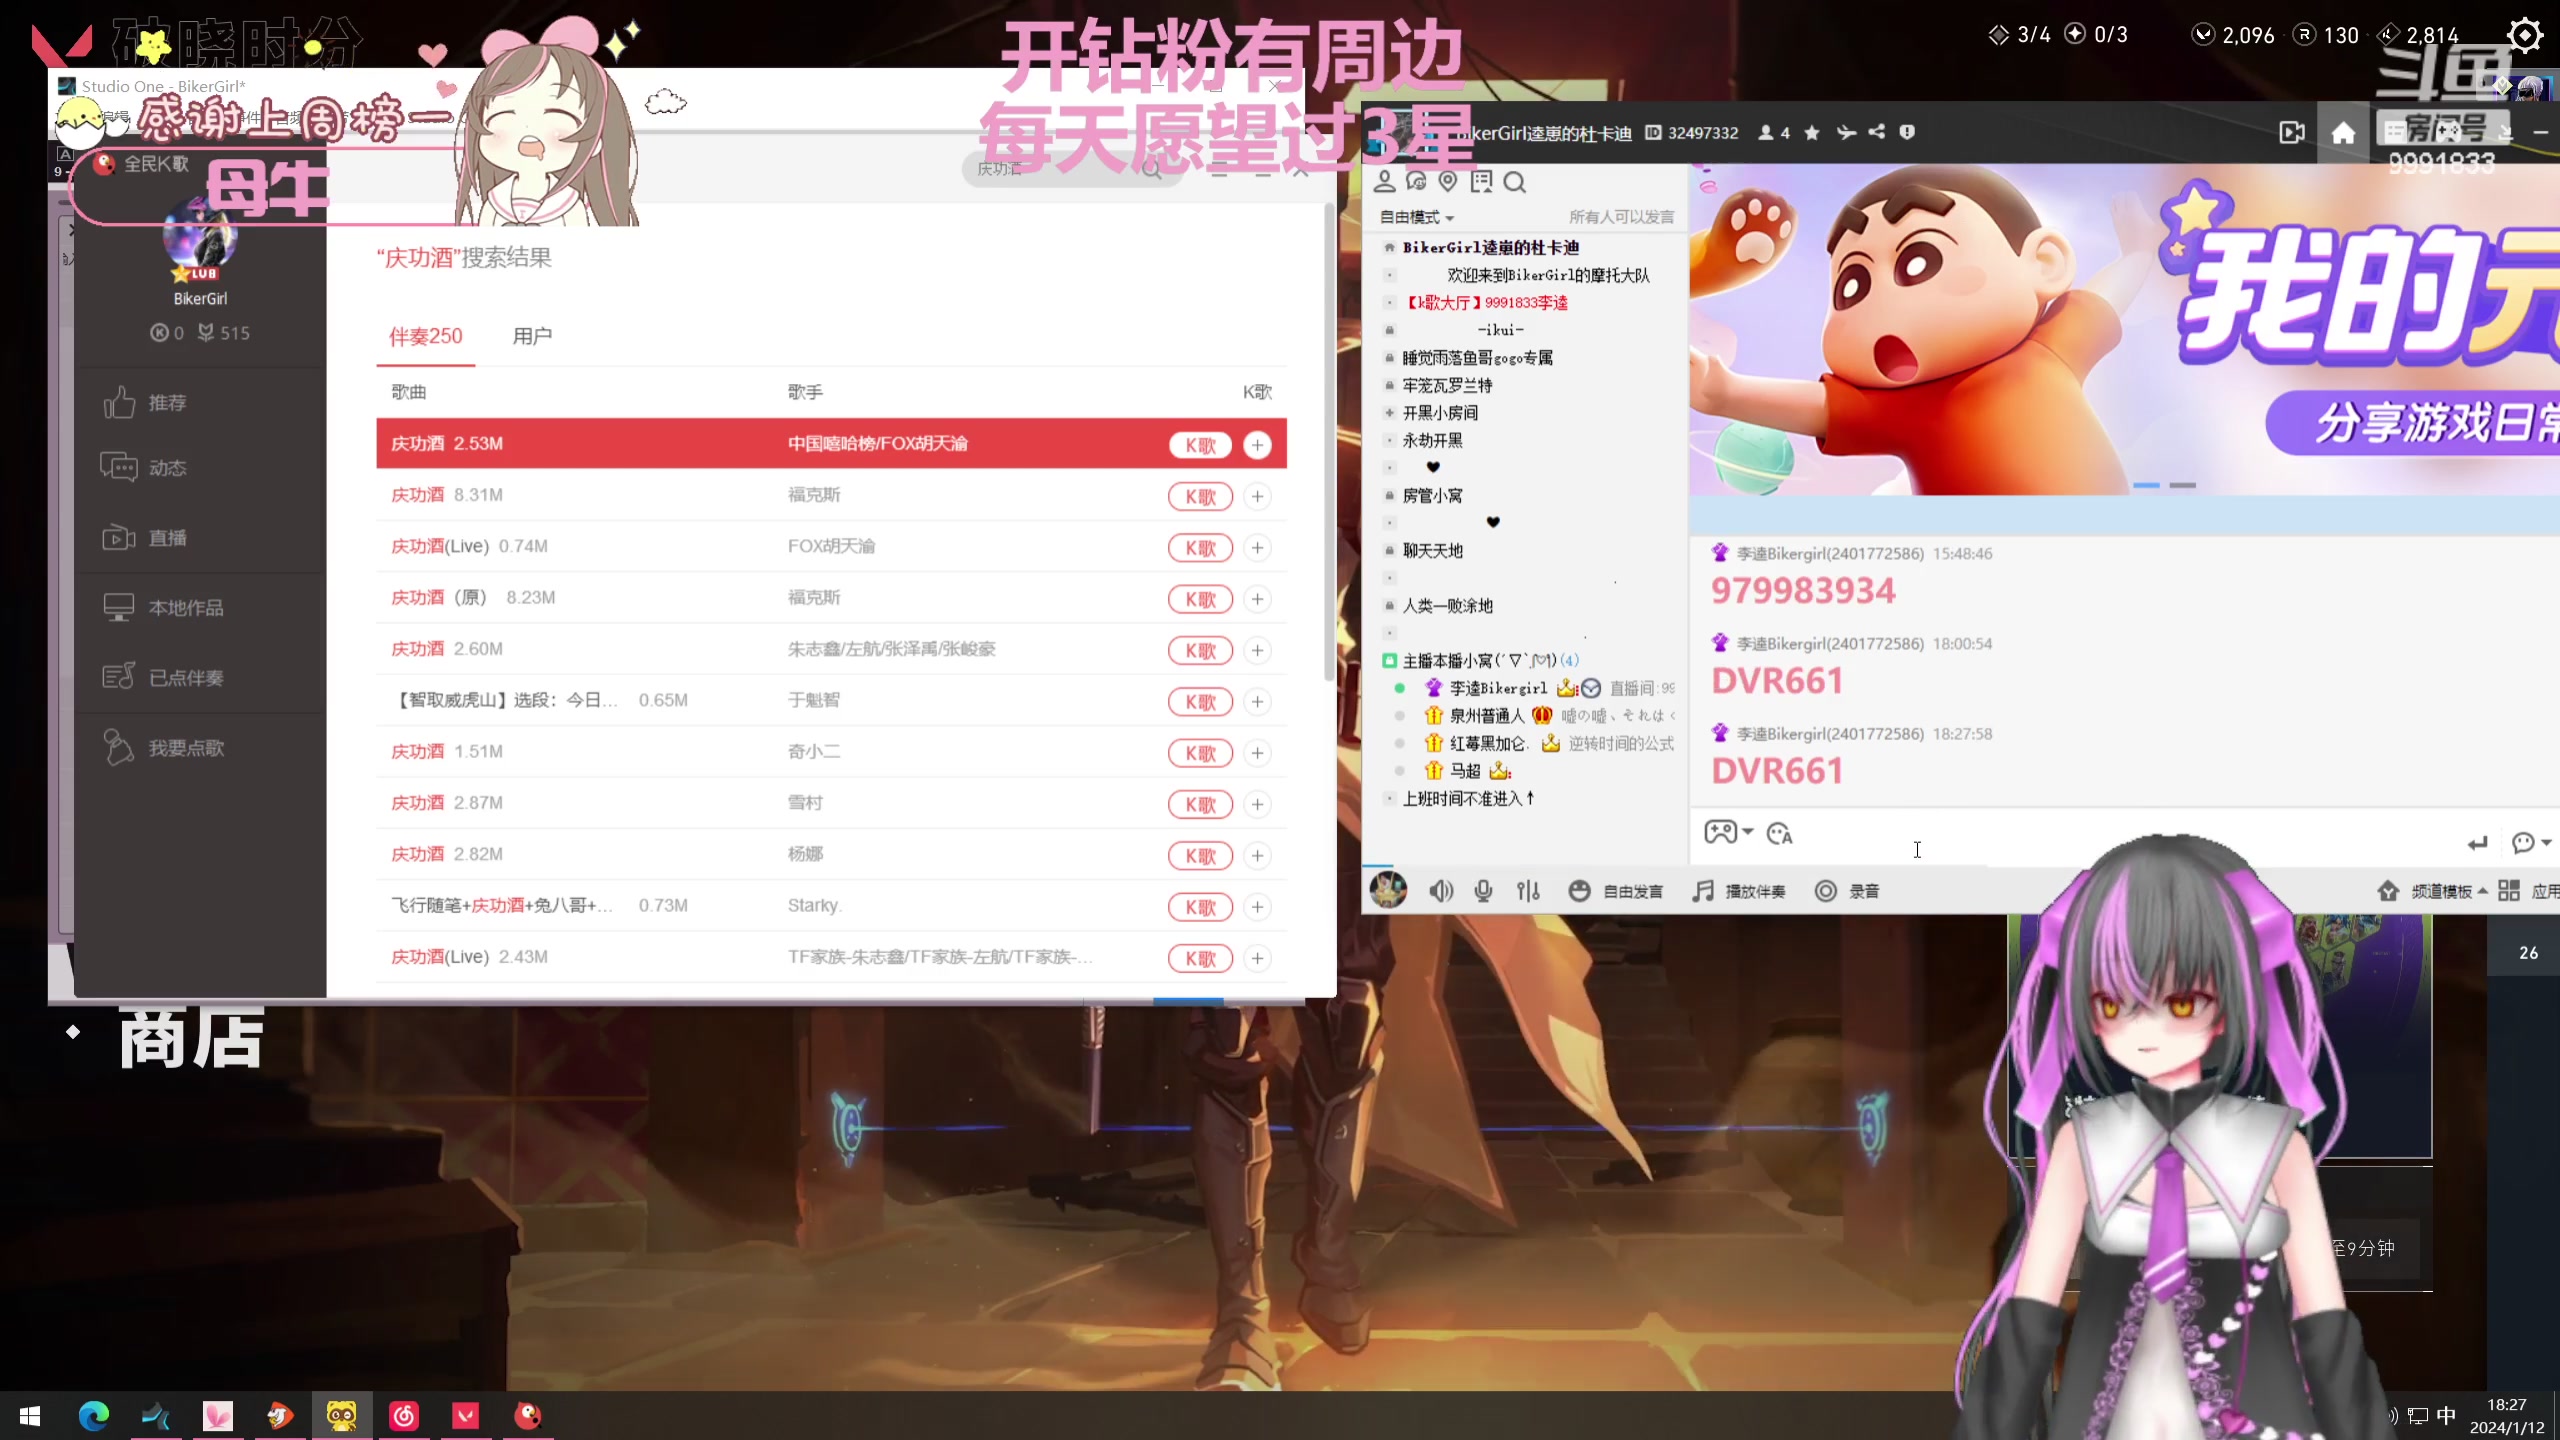Switch to the 伴奏250 tab
Image resolution: width=2560 pixels, height=1440 pixels.
pos(425,337)
